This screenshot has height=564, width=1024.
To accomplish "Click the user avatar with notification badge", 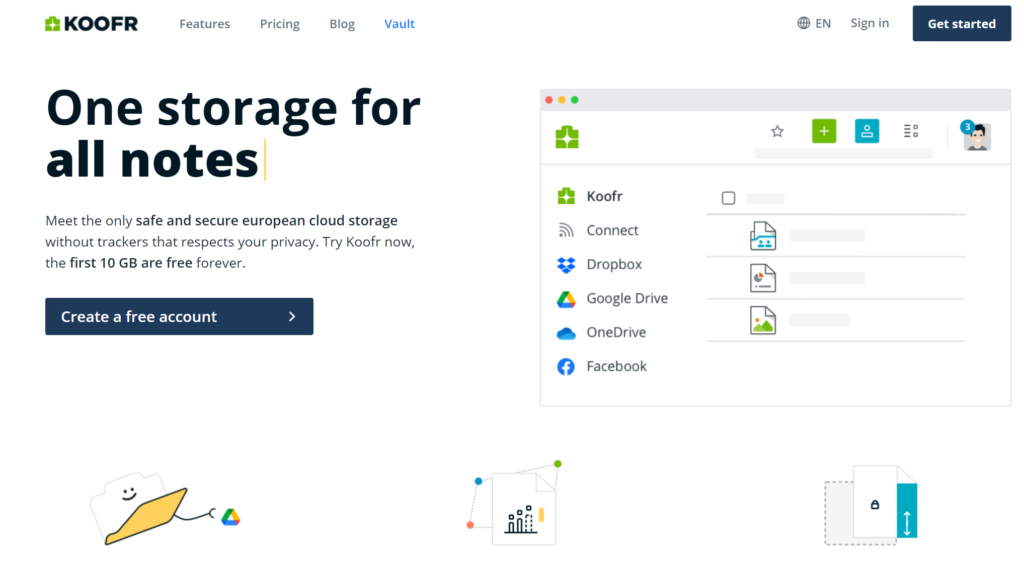I will click(x=976, y=136).
